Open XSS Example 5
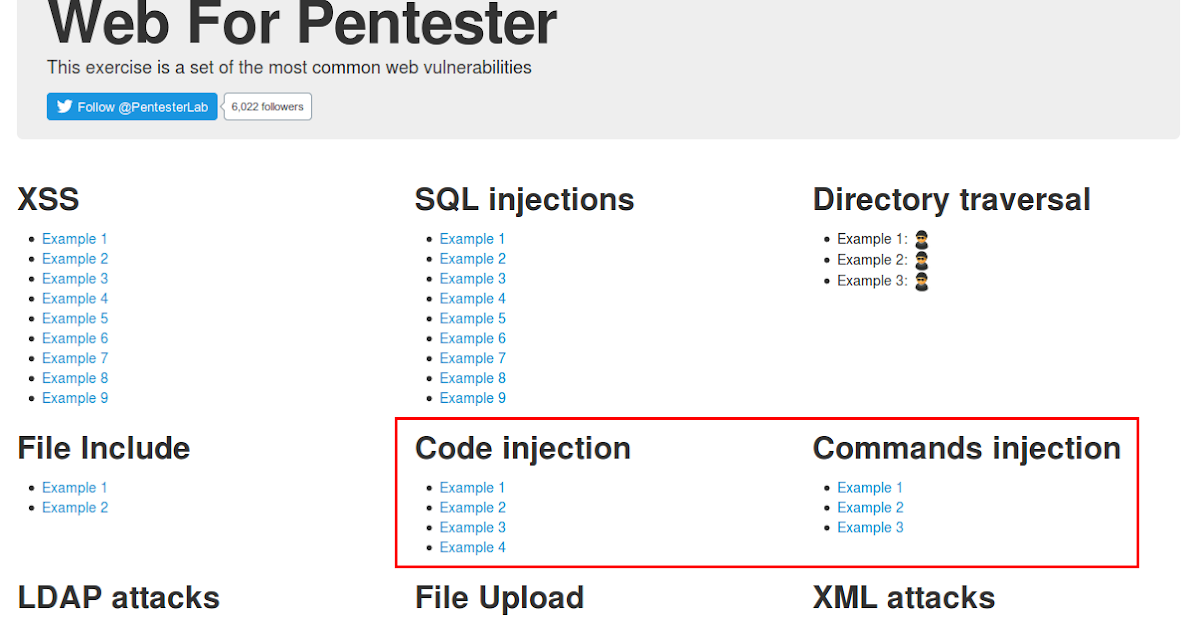1200x630 pixels. pos(75,318)
